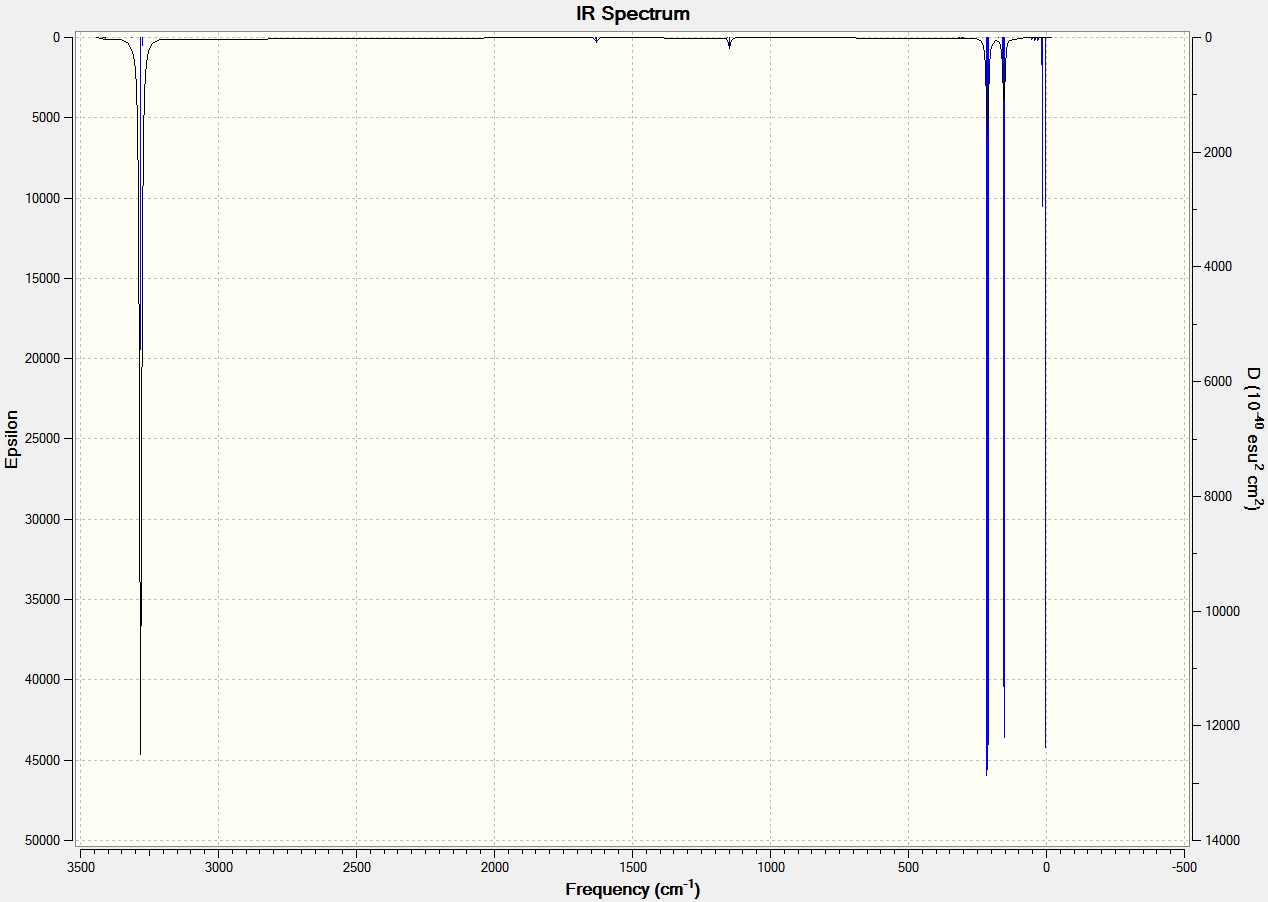The width and height of the screenshot is (1268, 902).
Task: Click the Frequency (cm-1) x-axis label
Action: (633, 888)
